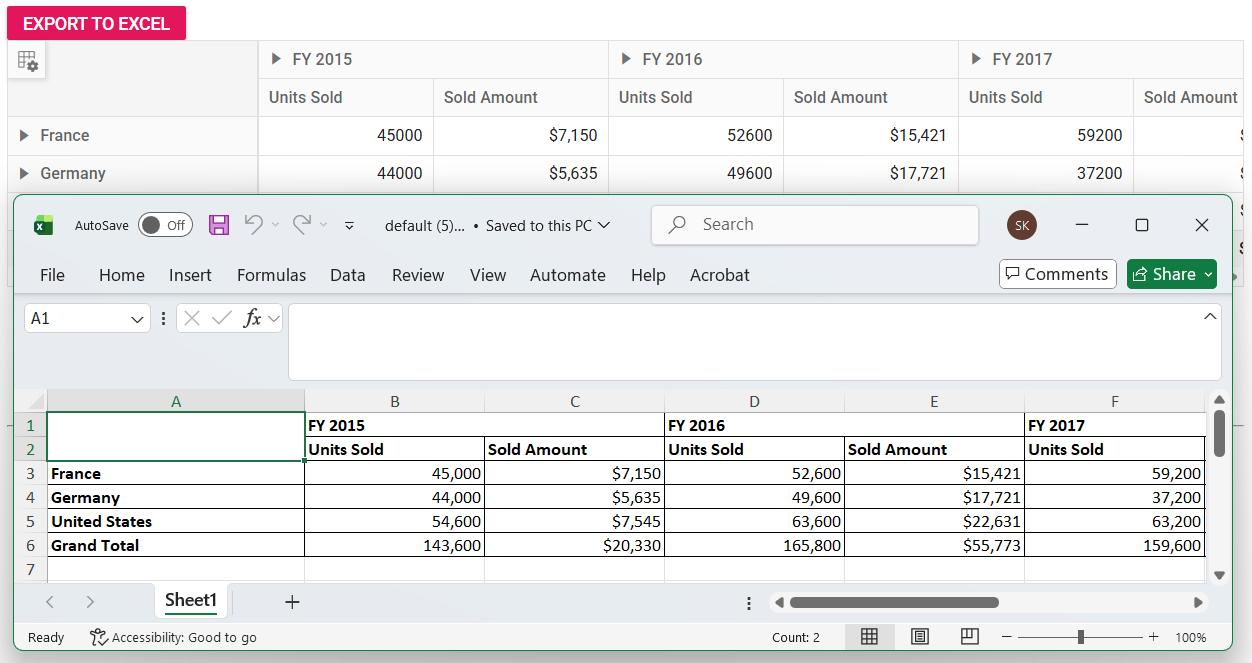
Task: Open the Name Box dropdown
Action: tap(135, 318)
